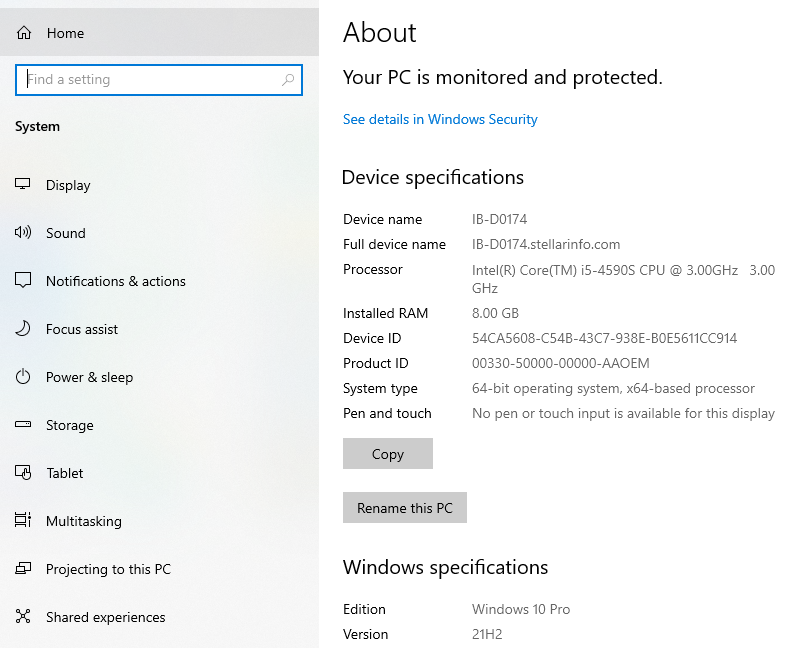Click the Device specifications heading

(433, 177)
